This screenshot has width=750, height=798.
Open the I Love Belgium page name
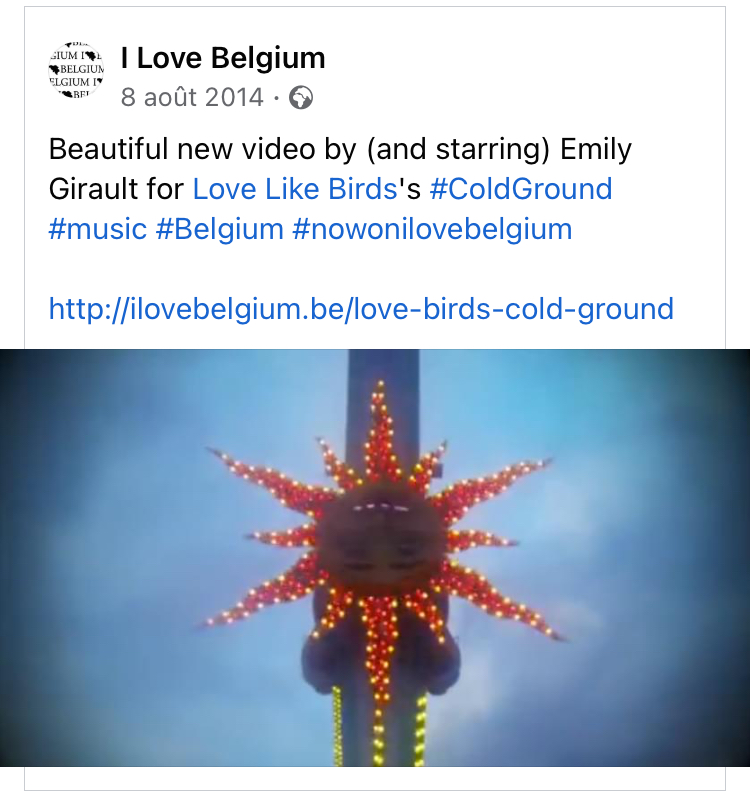click(x=223, y=58)
